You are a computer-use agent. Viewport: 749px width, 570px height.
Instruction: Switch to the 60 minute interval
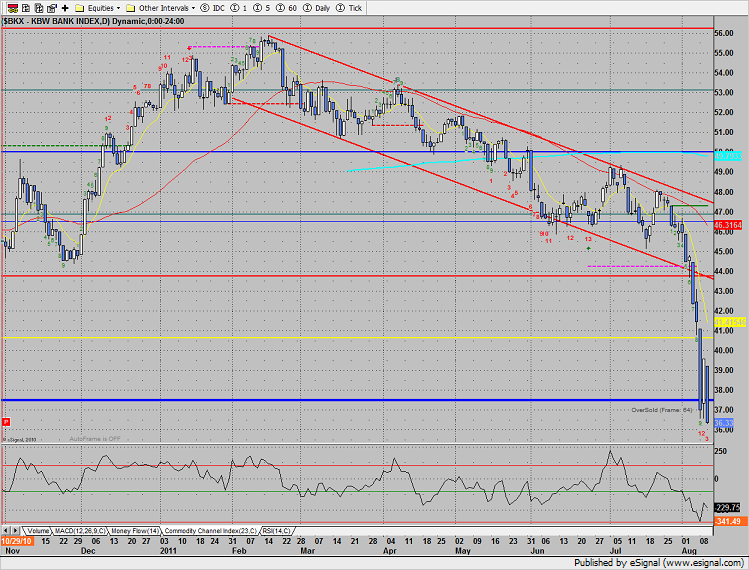(286, 8)
